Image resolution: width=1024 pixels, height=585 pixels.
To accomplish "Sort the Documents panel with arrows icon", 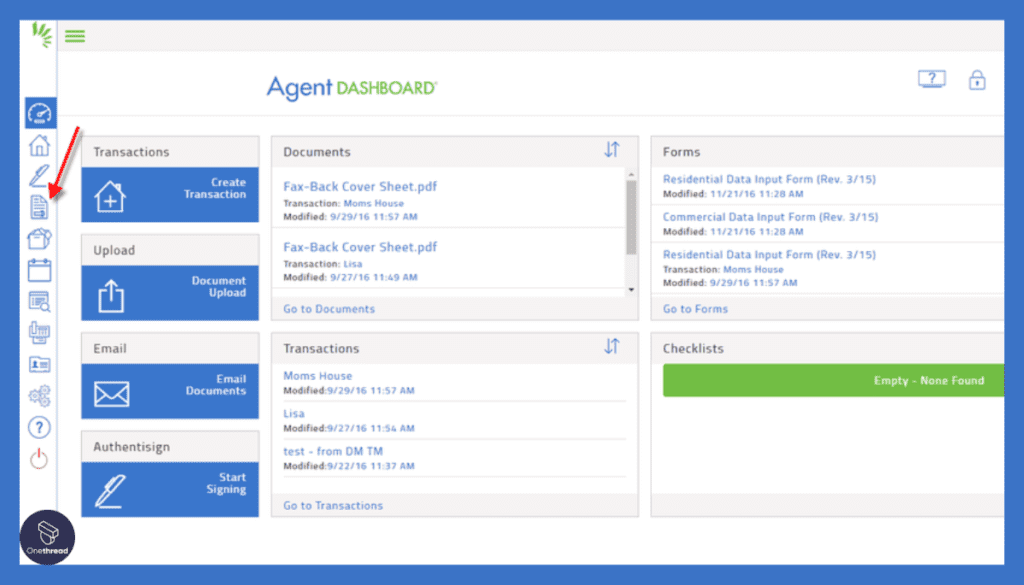I will coord(611,150).
